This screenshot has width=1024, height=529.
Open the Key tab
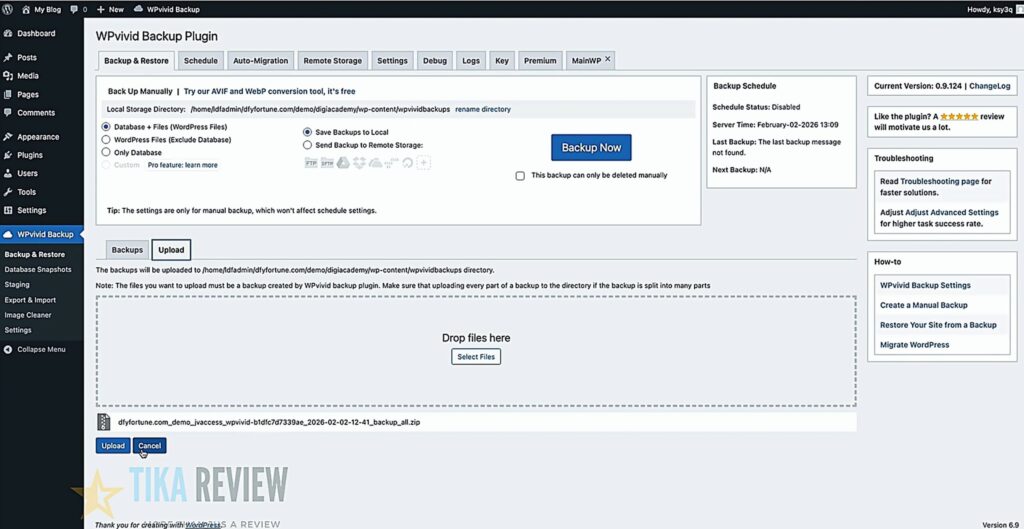[x=502, y=61]
